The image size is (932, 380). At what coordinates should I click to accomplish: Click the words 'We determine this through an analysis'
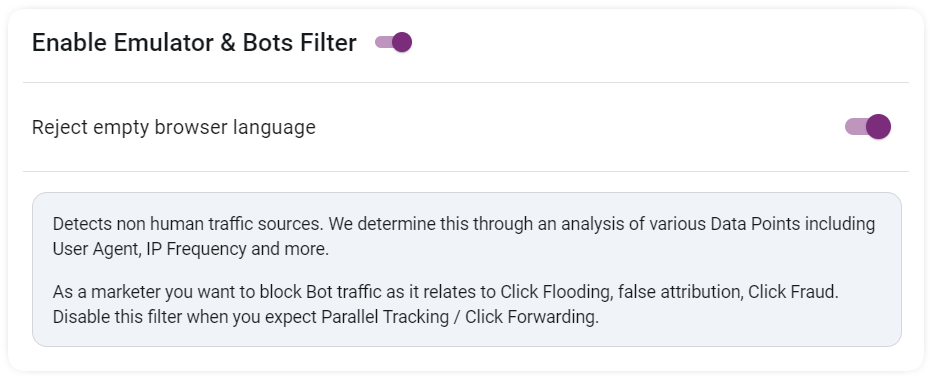[x=443, y=224]
